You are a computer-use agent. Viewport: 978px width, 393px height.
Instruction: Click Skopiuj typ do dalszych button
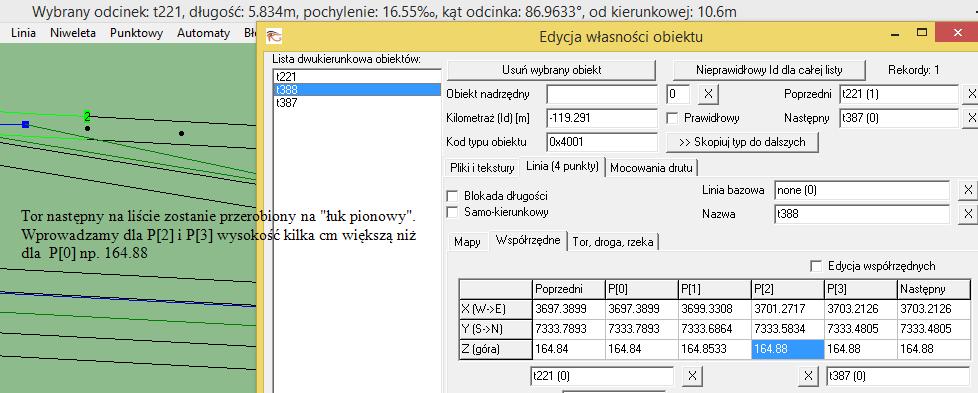pyautogui.click(x=742, y=142)
